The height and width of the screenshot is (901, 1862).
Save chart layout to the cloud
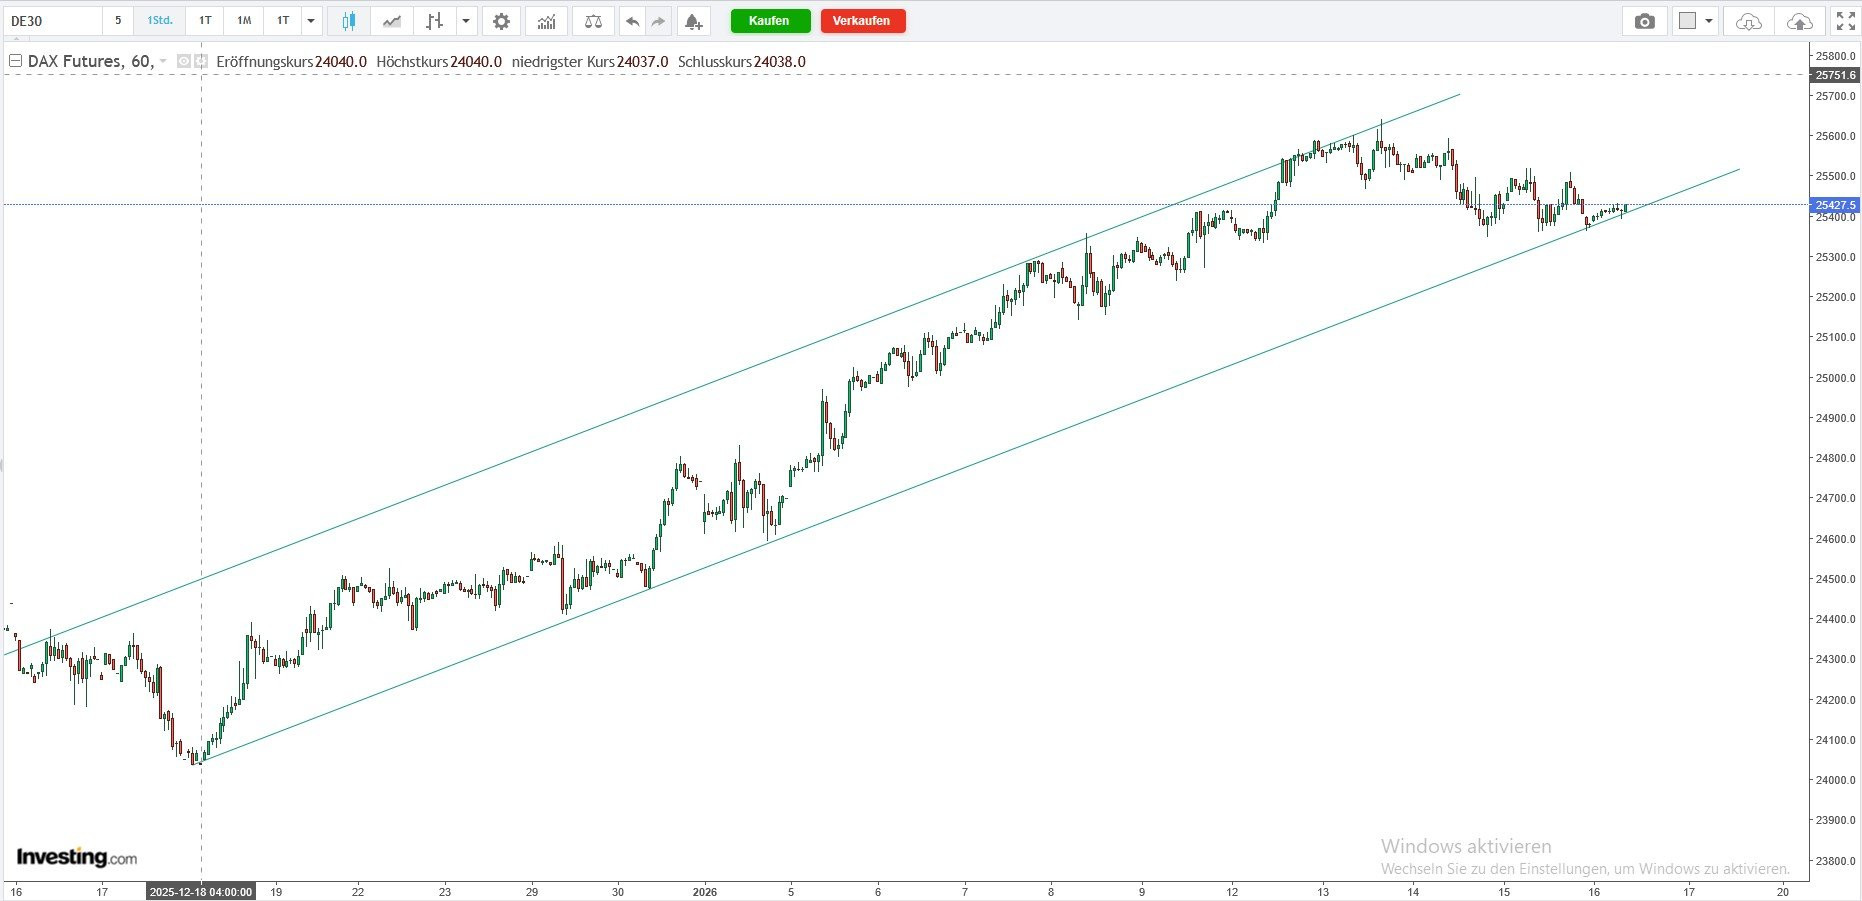(1799, 21)
